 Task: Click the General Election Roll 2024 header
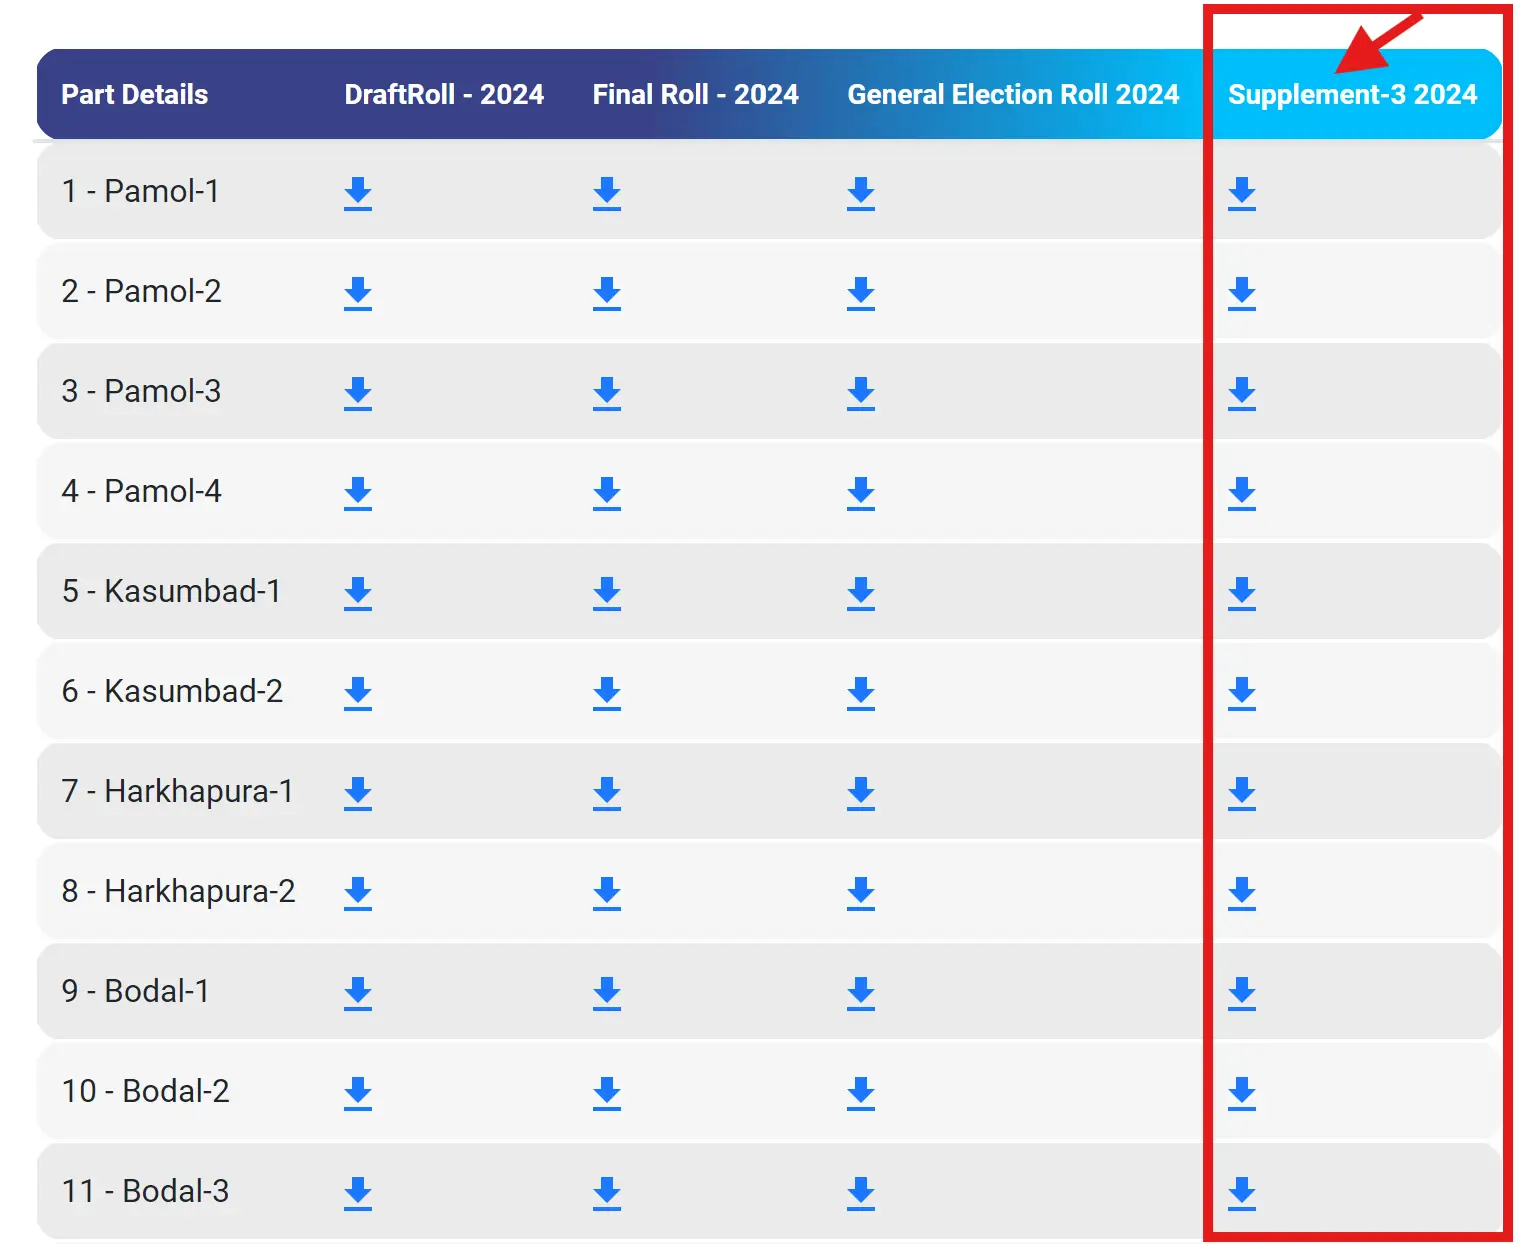[x=1013, y=94]
